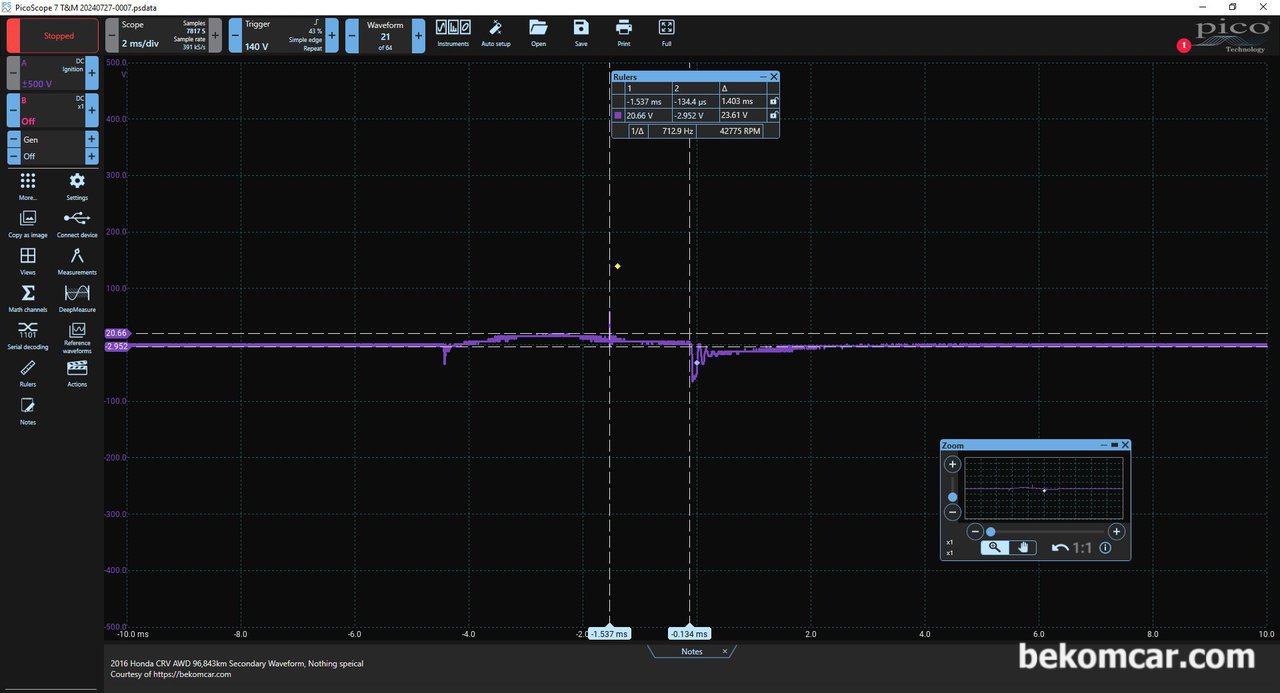Open Serial decoding

[28, 335]
